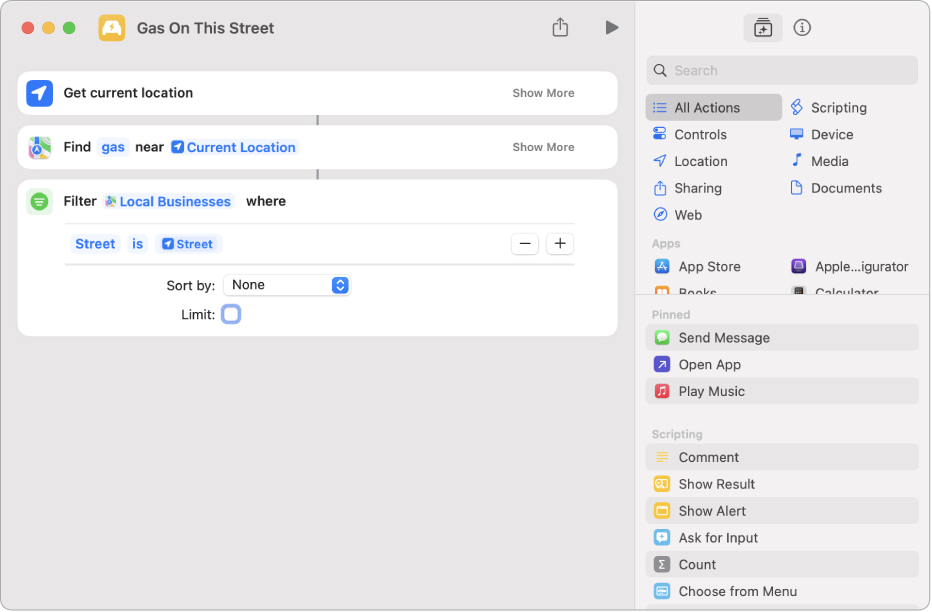Open the action library panel icon
932x612 pixels.
tap(763, 28)
